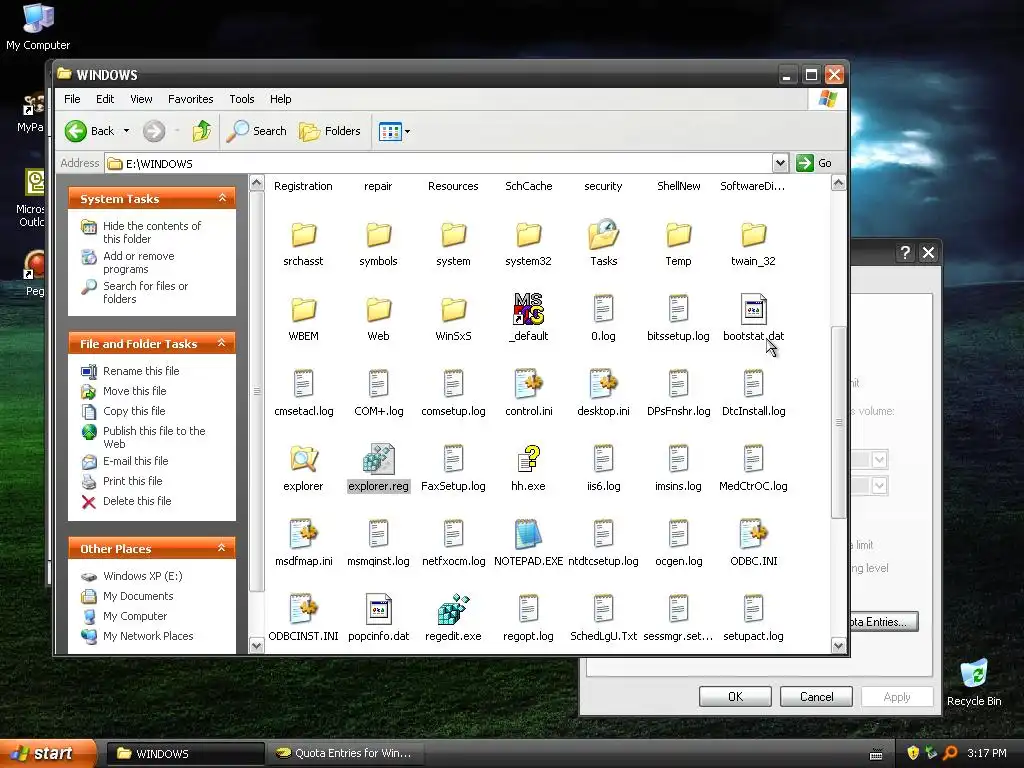Select the desktop.ini file icon
This screenshot has width=1024, height=768.
coord(603,384)
